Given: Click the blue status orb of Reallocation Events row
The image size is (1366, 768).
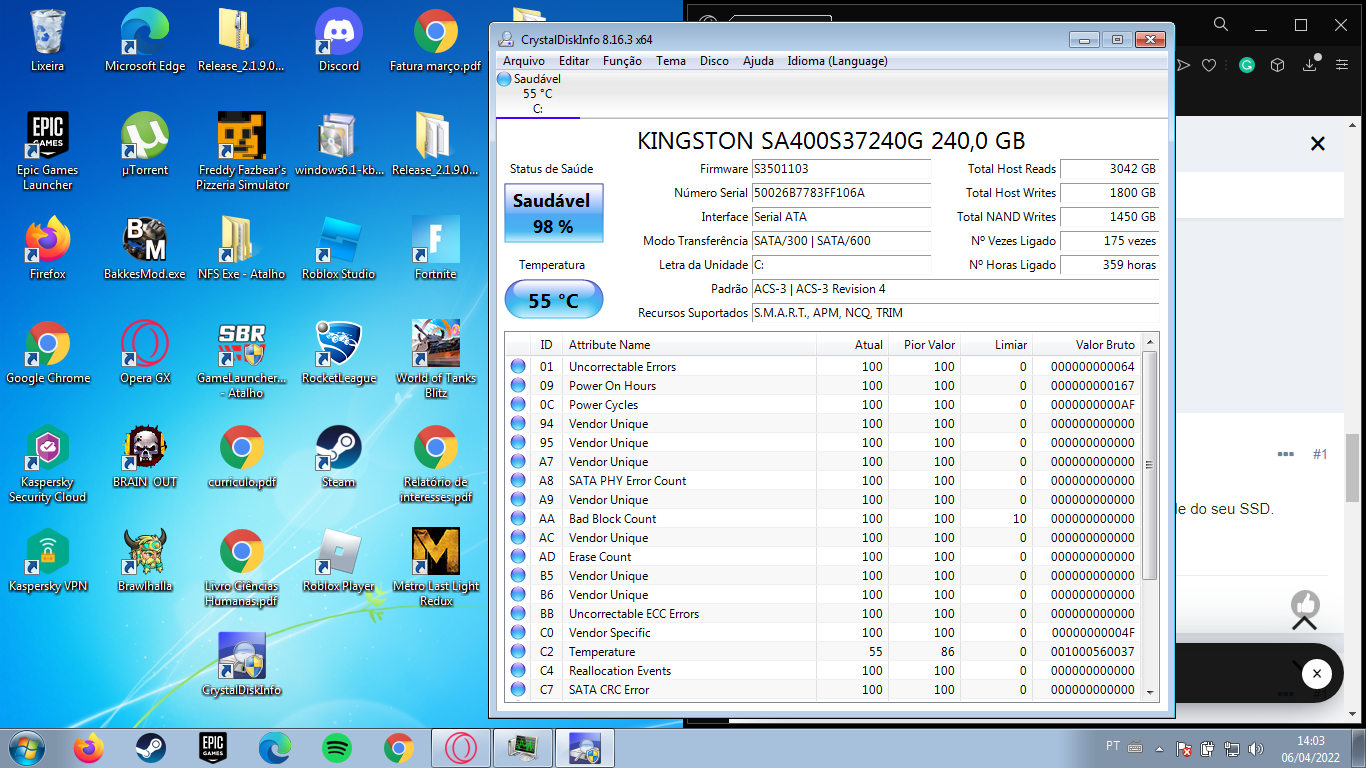Looking at the screenshot, I should (518, 671).
